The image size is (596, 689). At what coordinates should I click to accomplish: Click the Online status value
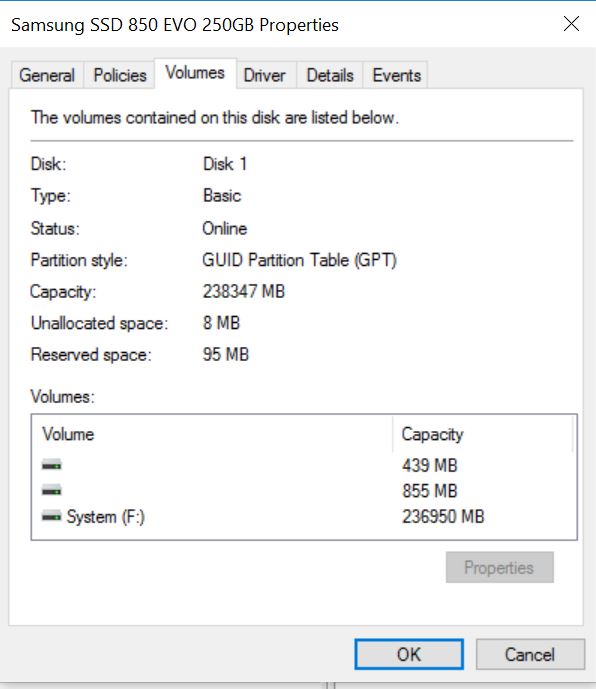(225, 228)
